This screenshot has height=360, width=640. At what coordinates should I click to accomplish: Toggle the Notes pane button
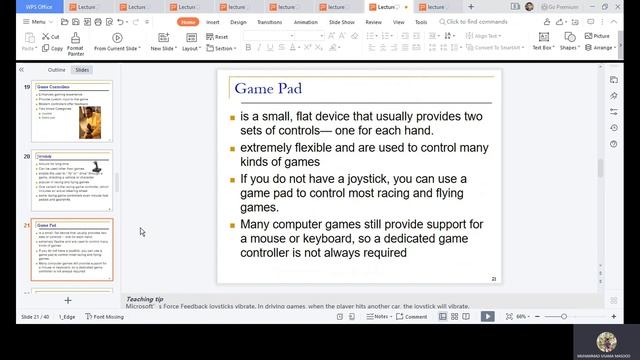(379, 316)
